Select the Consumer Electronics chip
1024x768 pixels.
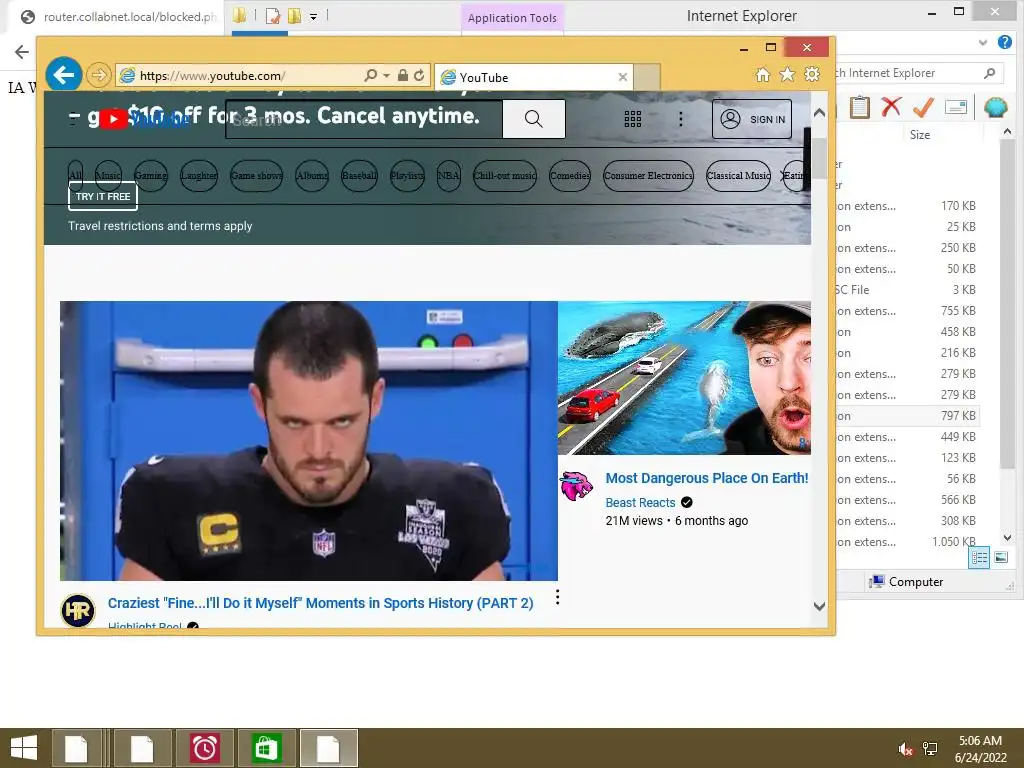(648, 176)
